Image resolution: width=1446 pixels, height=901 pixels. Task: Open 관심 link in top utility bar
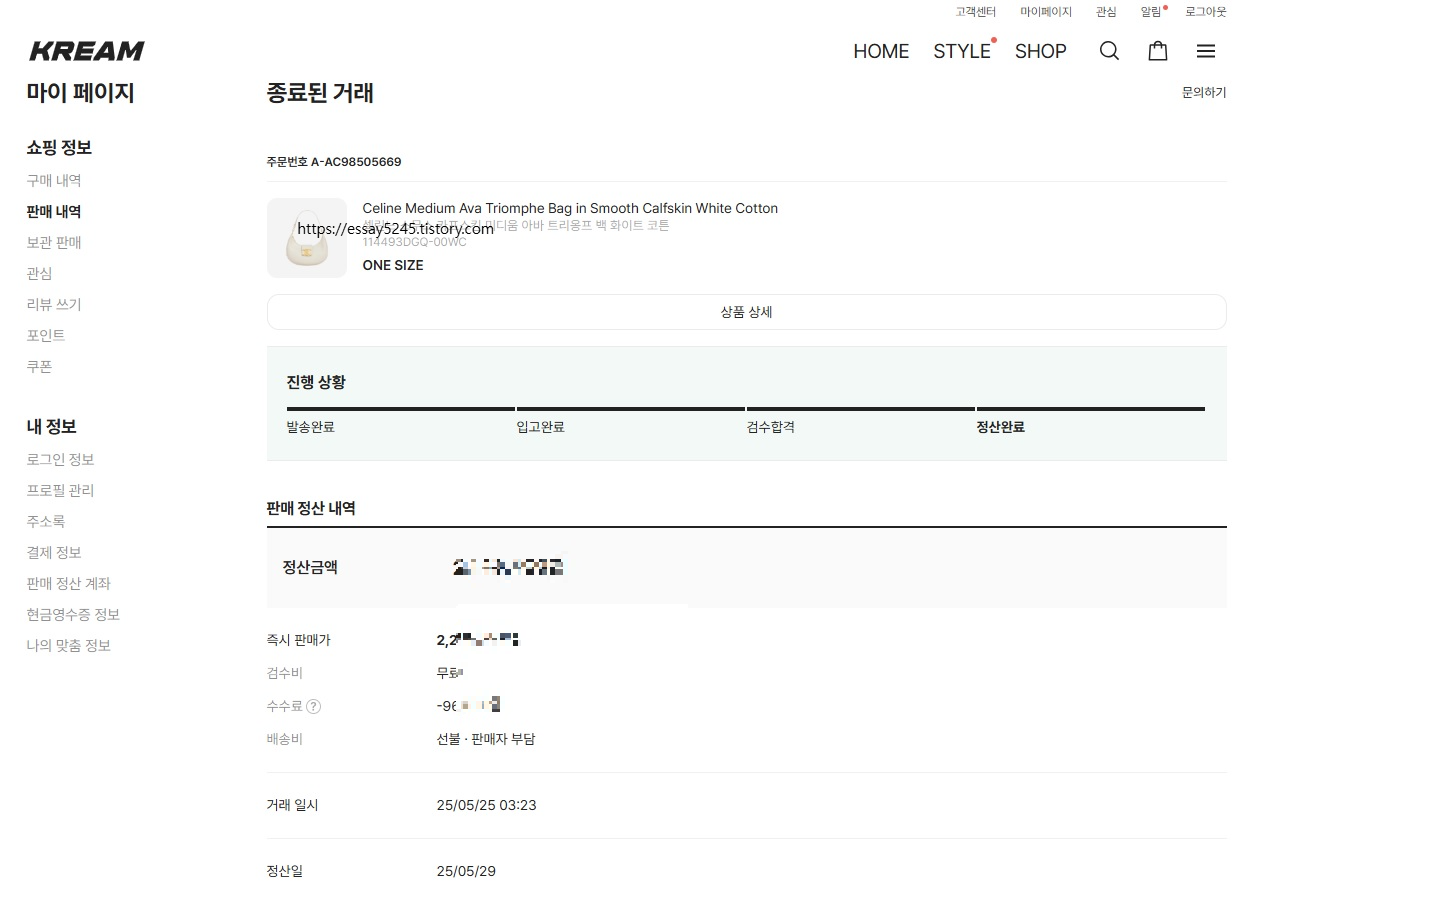pos(1106,12)
